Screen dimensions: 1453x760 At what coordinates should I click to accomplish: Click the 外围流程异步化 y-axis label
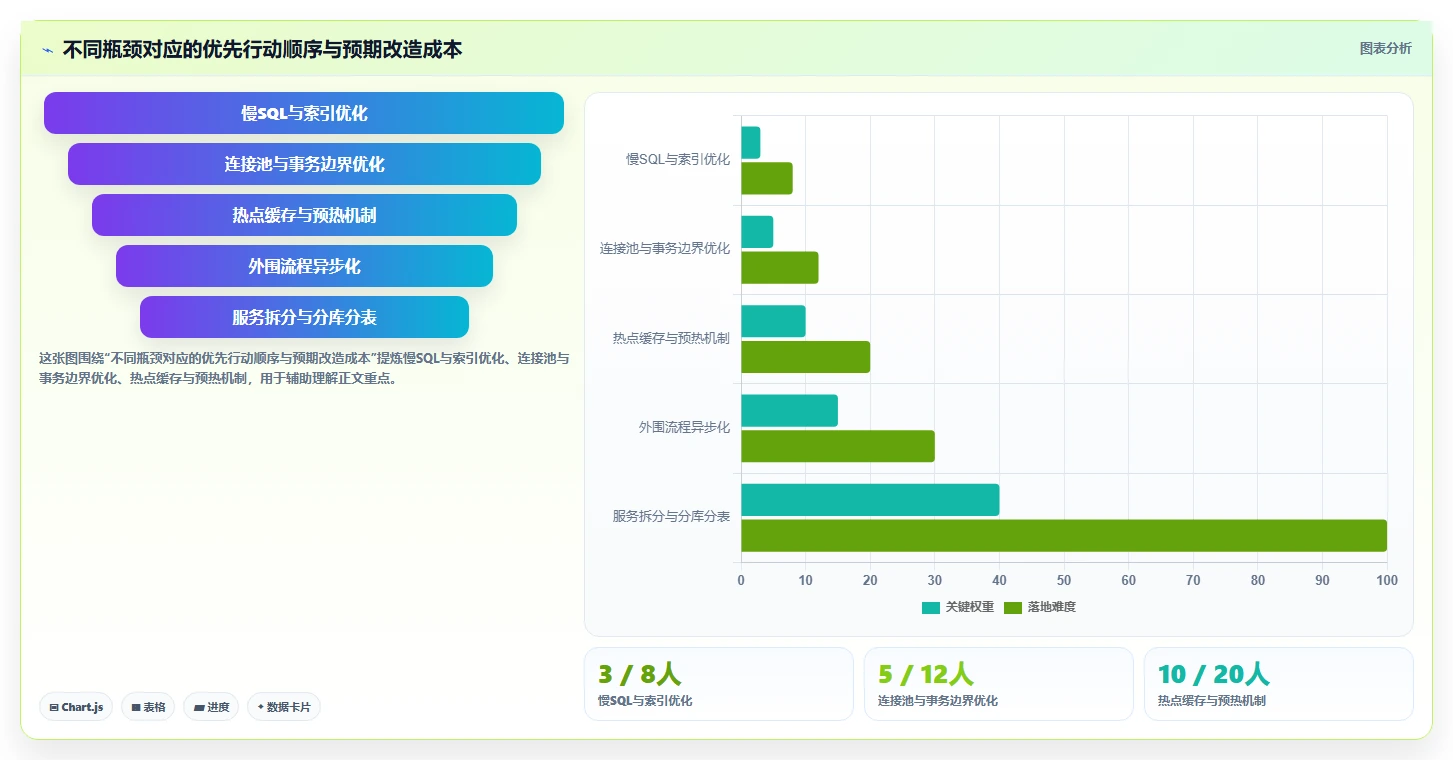(684, 427)
